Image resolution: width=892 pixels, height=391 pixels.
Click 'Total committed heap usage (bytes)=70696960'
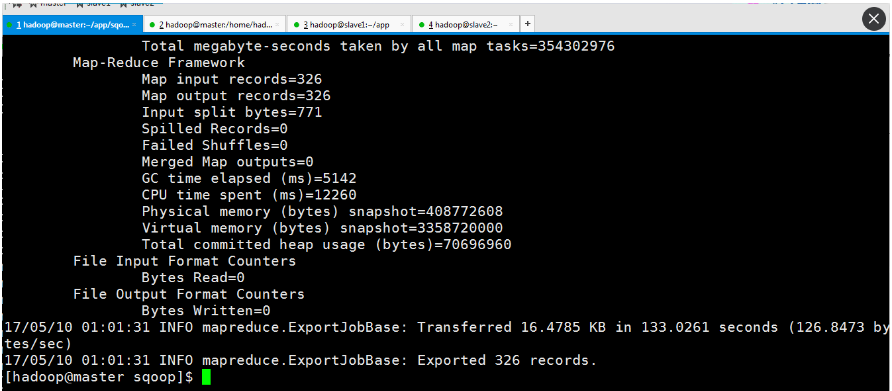(327, 245)
